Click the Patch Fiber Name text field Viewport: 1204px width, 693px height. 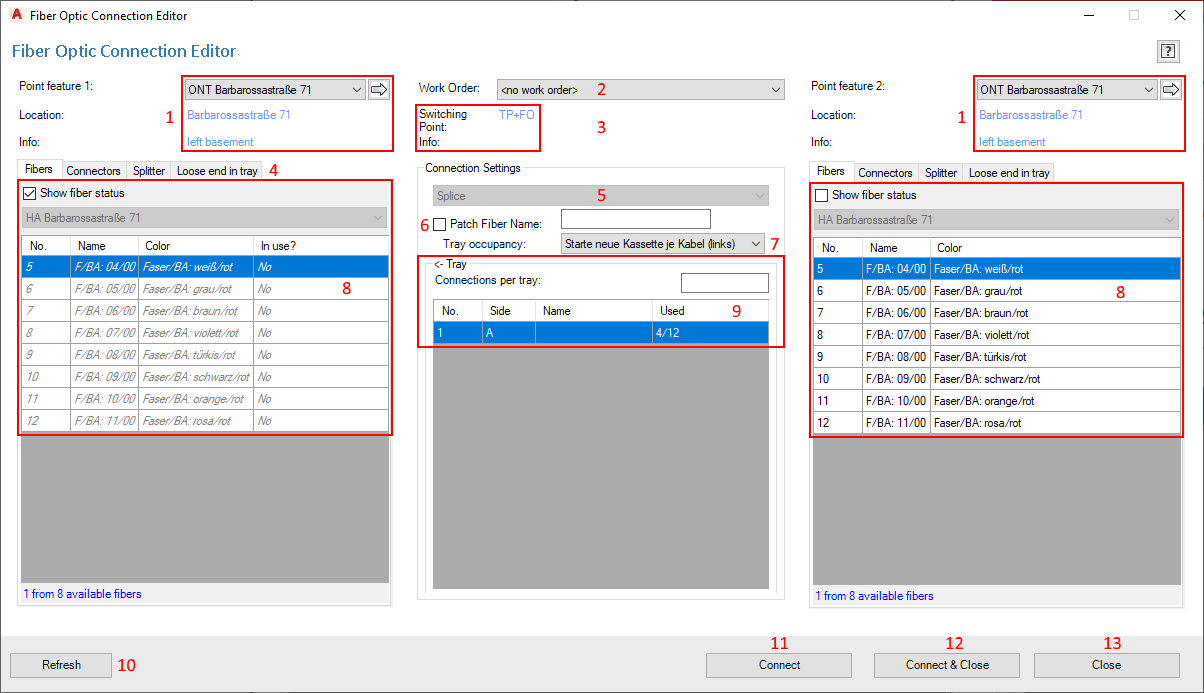tap(636, 219)
